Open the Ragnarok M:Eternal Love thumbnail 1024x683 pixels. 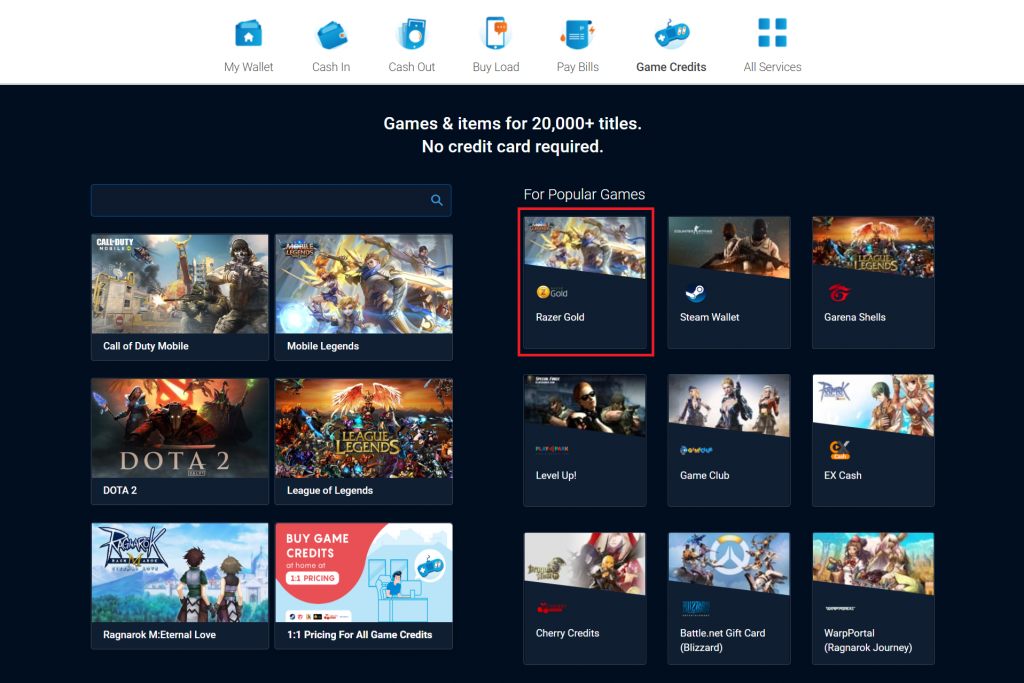point(180,573)
